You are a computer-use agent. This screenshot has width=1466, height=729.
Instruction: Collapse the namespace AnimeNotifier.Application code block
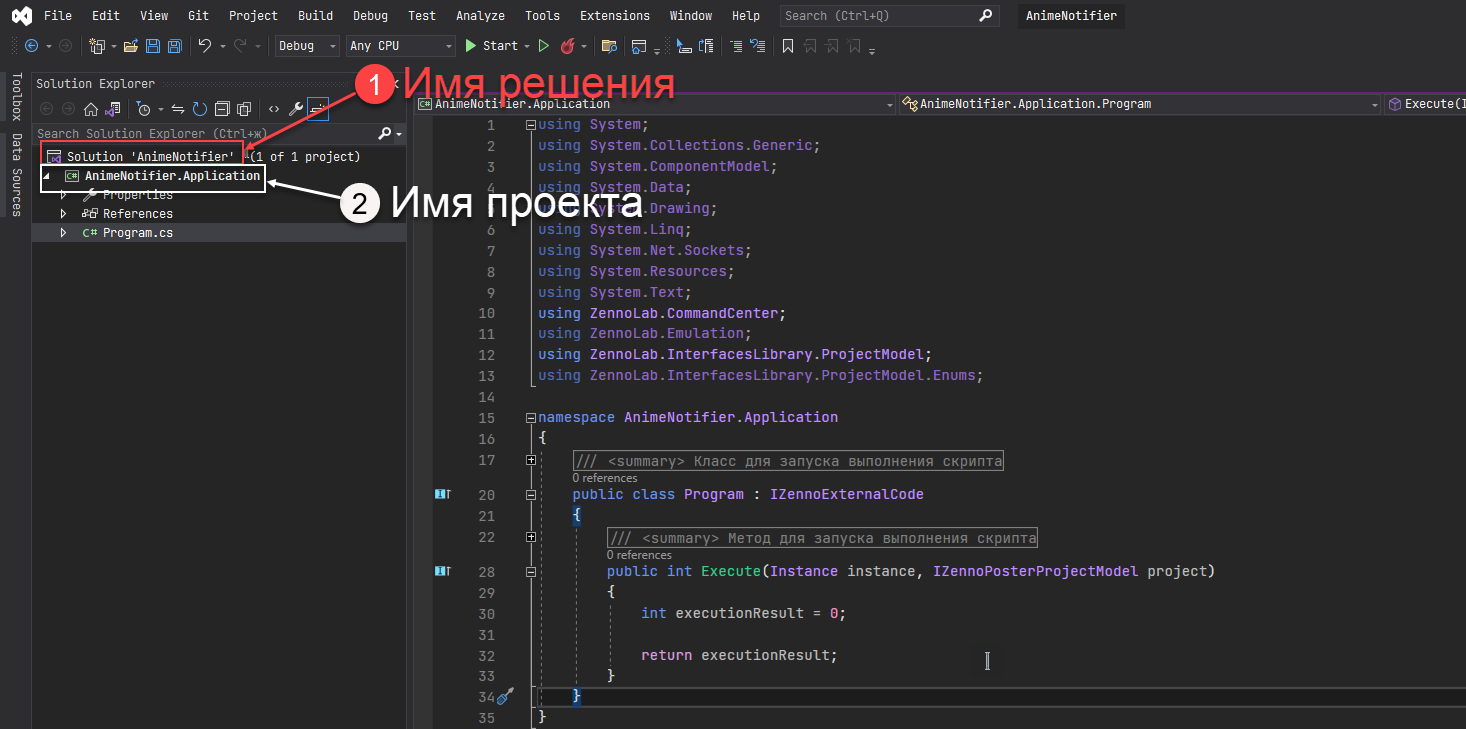pos(530,417)
